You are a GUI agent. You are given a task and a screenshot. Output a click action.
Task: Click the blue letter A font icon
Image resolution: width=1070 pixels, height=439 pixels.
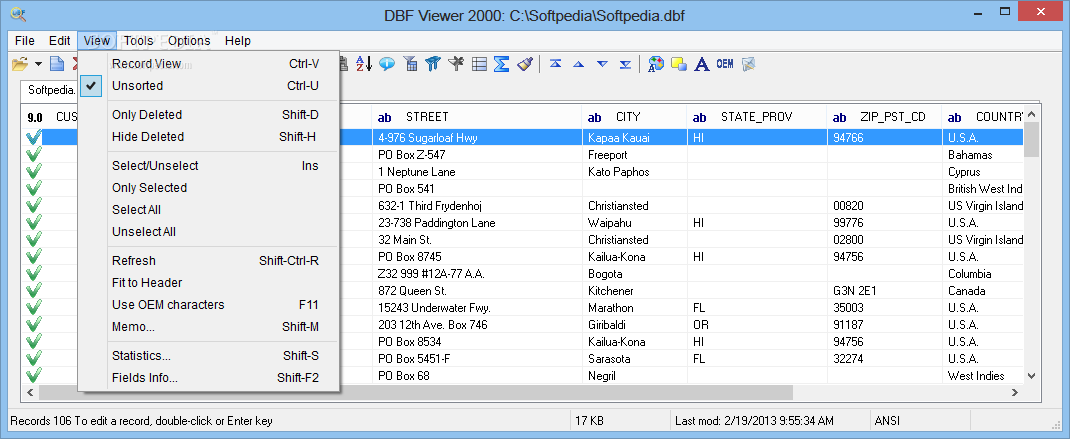pyautogui.click(x=702, y=64)
